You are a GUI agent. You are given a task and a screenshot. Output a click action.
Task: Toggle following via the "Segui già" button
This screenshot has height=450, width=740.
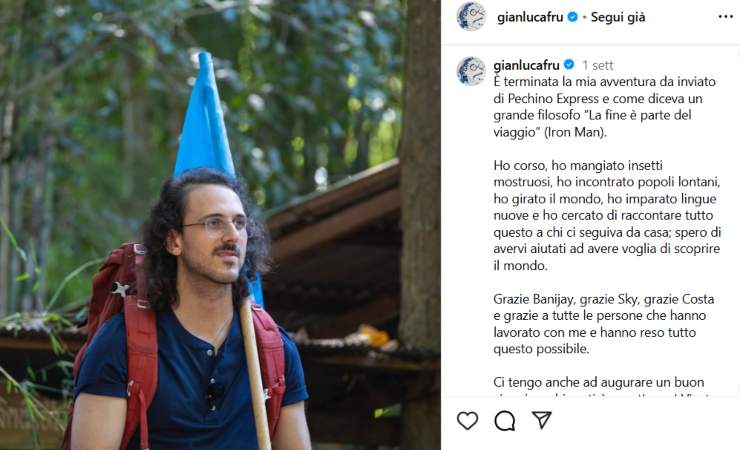[x=618, y=17]
